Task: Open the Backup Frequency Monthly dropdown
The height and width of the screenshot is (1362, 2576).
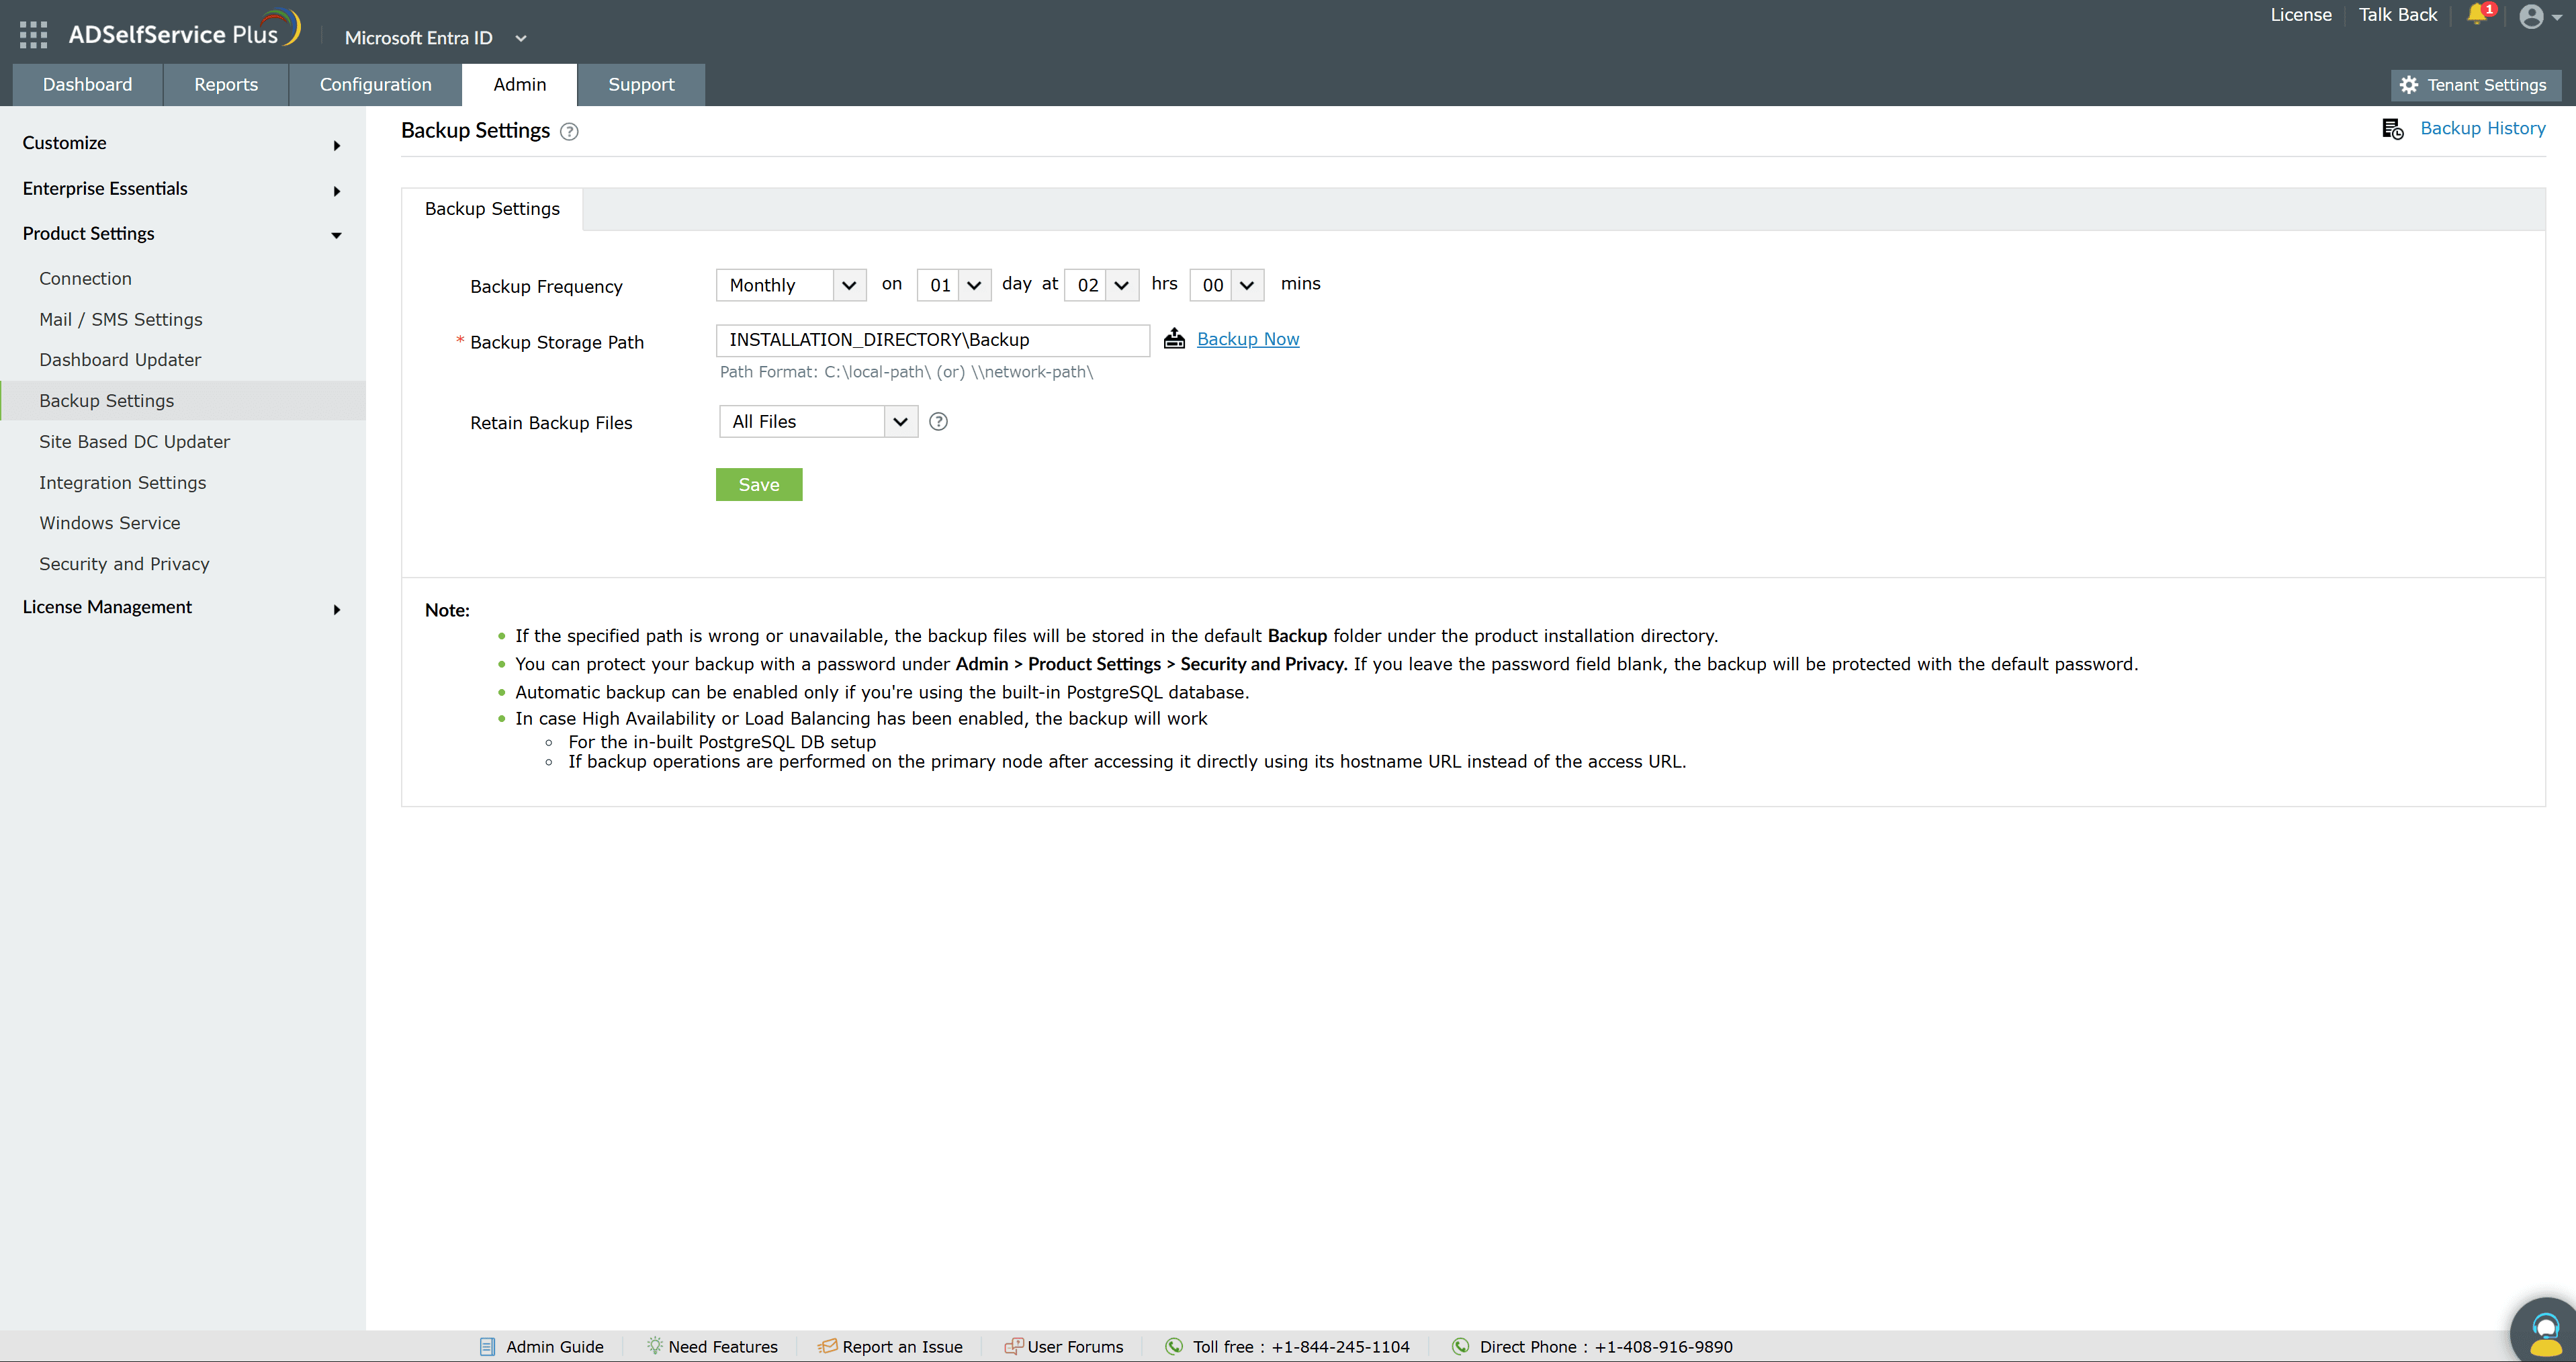Action: [791, 285]
